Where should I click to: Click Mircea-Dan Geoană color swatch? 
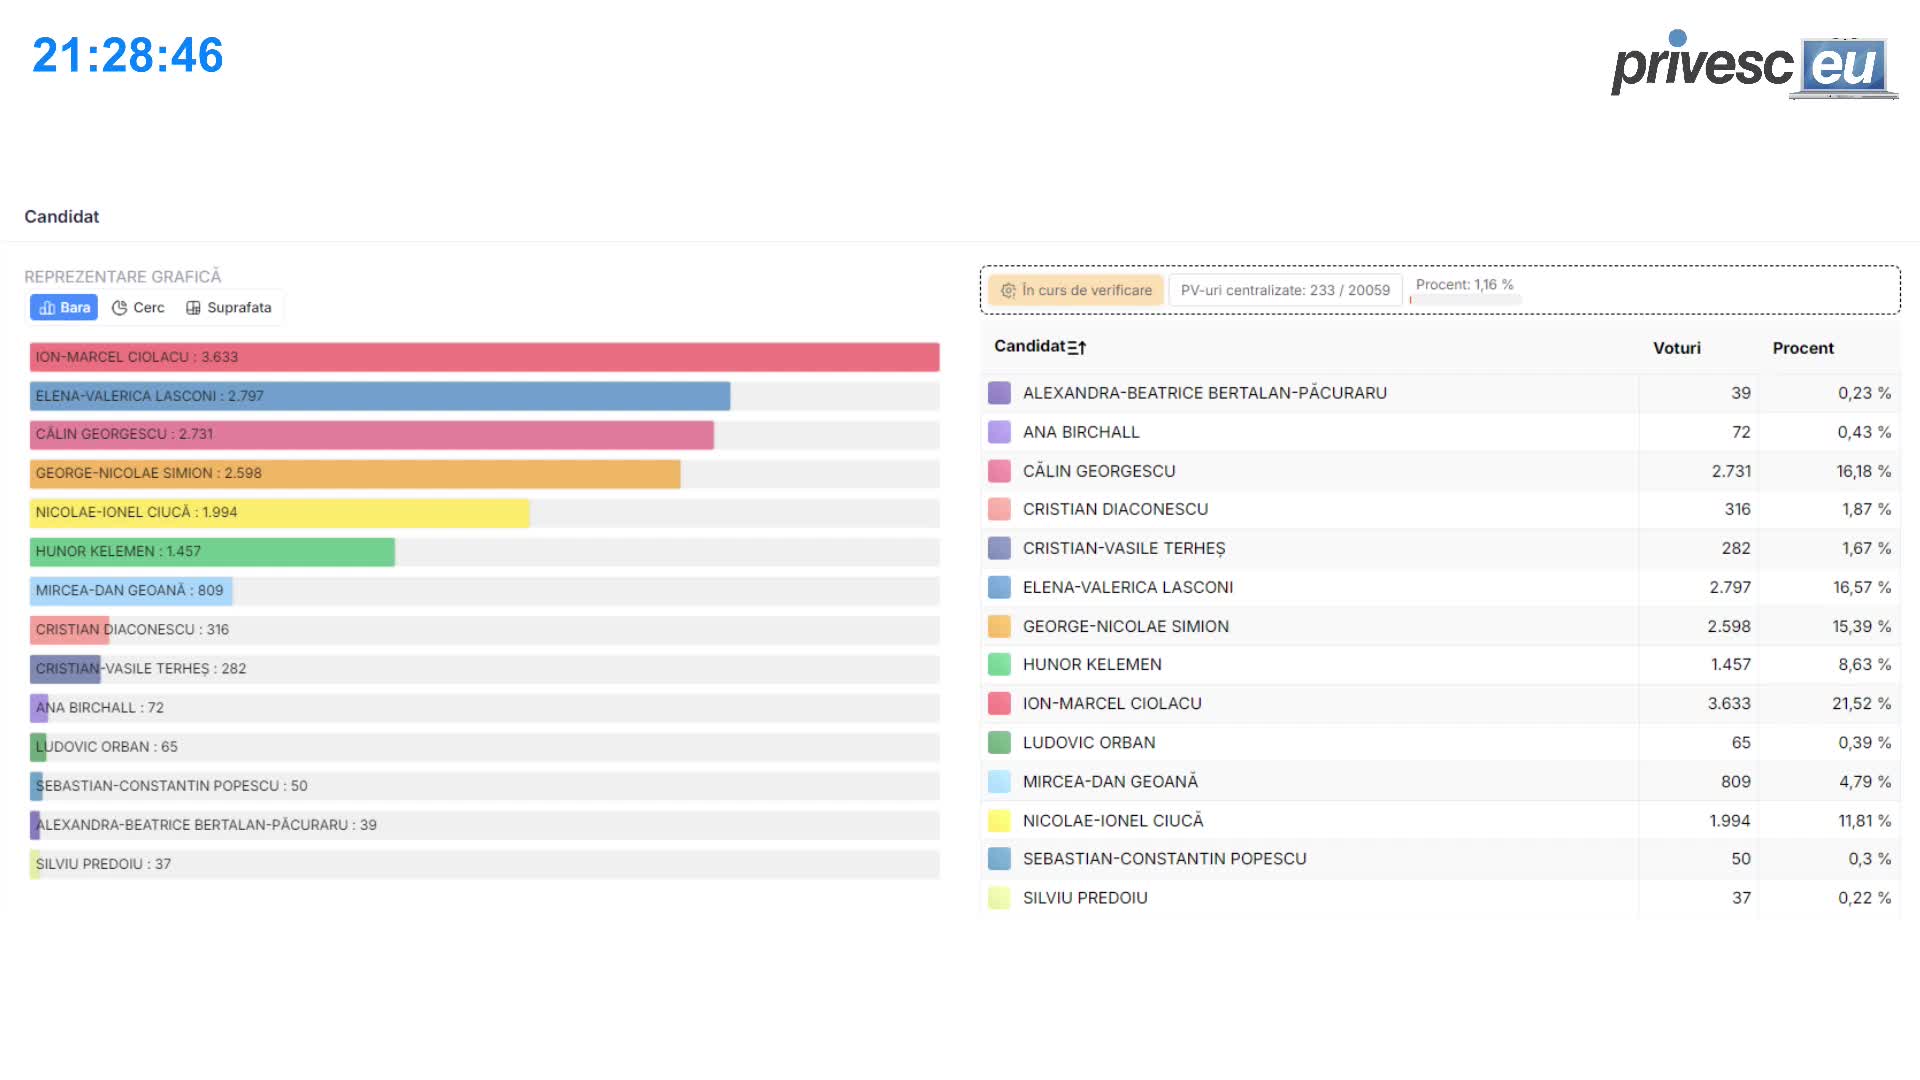click(999, 781)
